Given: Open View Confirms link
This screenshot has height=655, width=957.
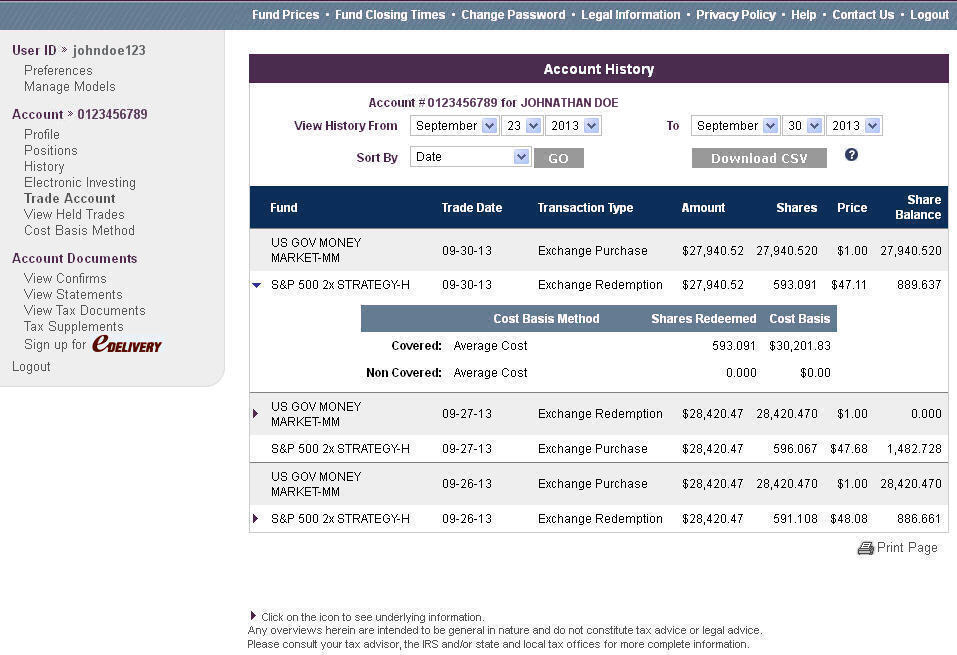Looking at the screenshot, I should click(x=65, y=278).
